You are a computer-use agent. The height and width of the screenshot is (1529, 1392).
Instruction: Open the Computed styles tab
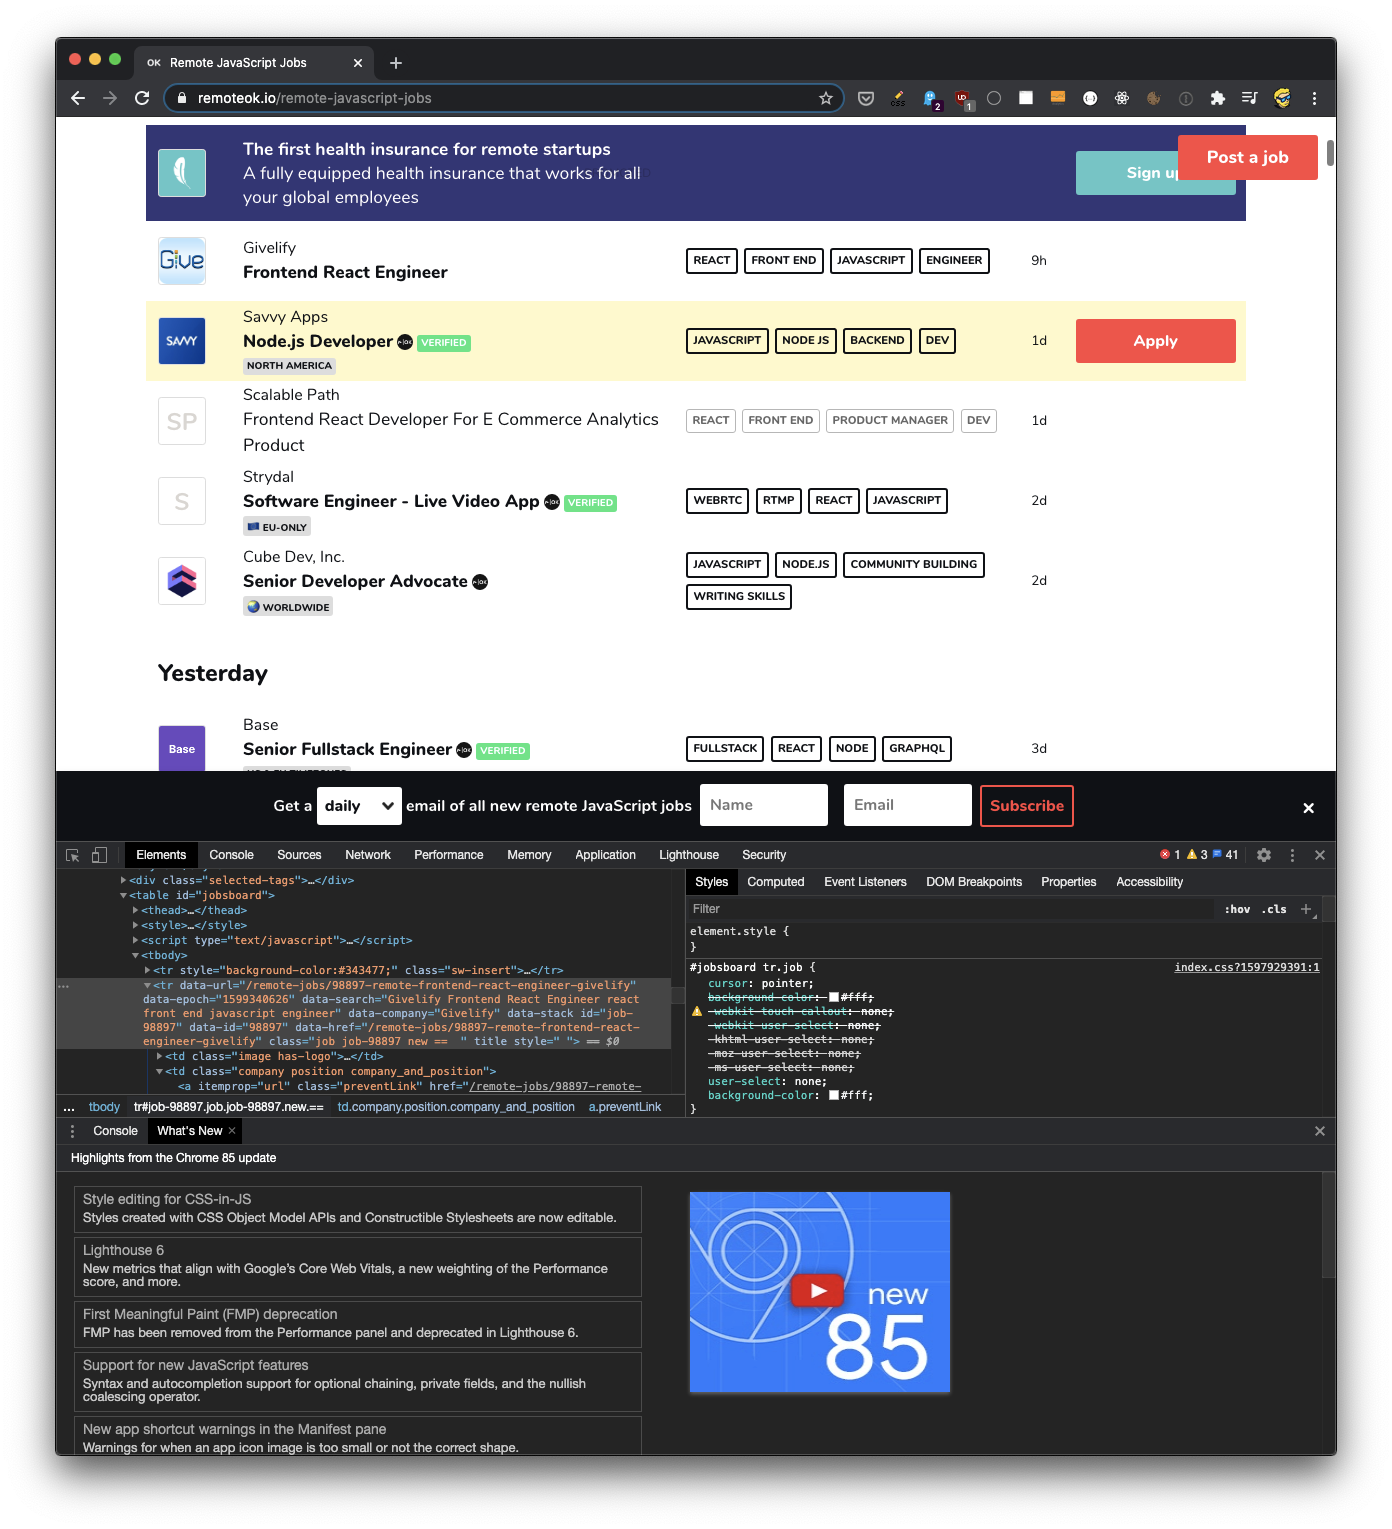(775, 882)
